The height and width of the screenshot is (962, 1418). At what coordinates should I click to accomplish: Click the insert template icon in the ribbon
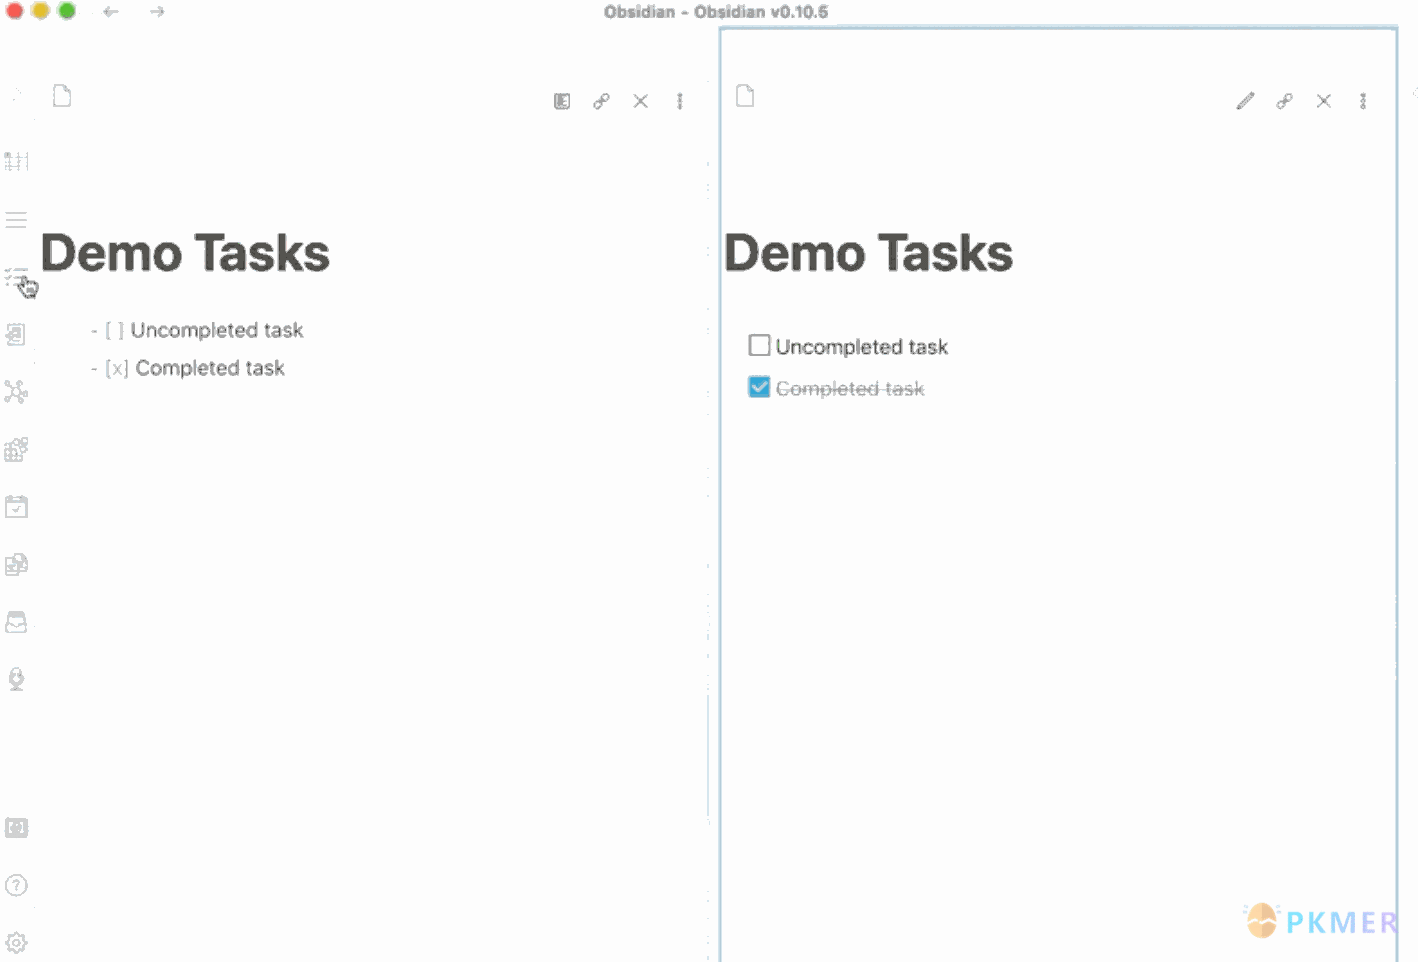pos(16,564)
